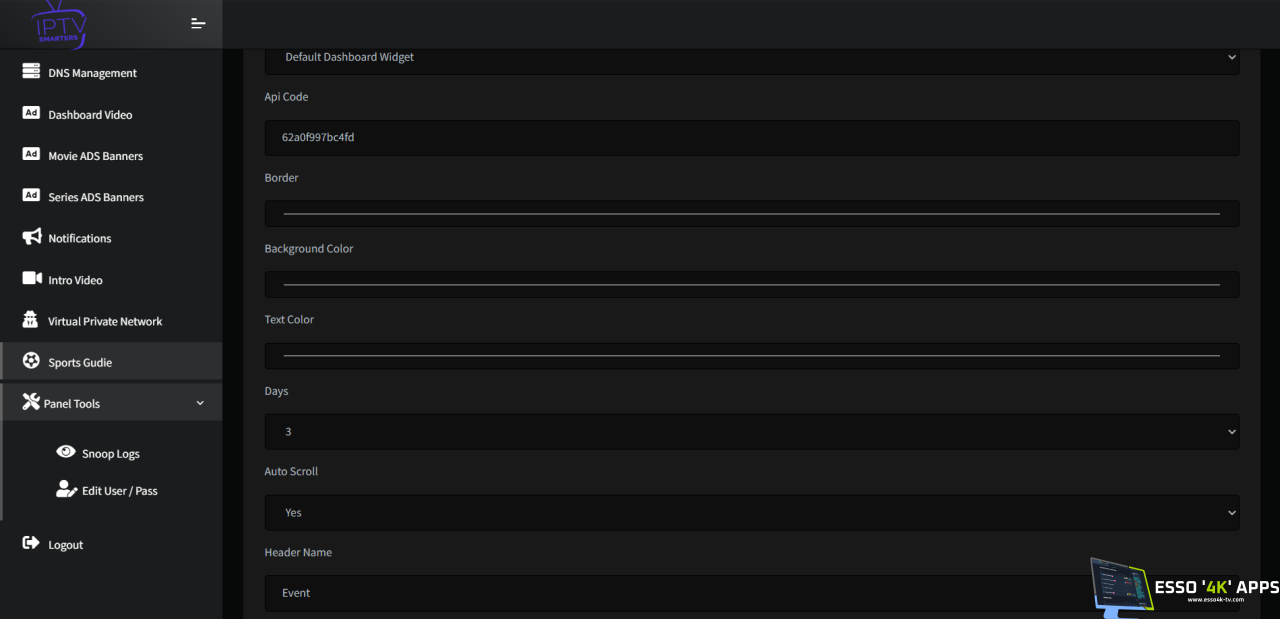Click the Intro Video camera icon
This screenshot has height=619, width=1280.
32,279
